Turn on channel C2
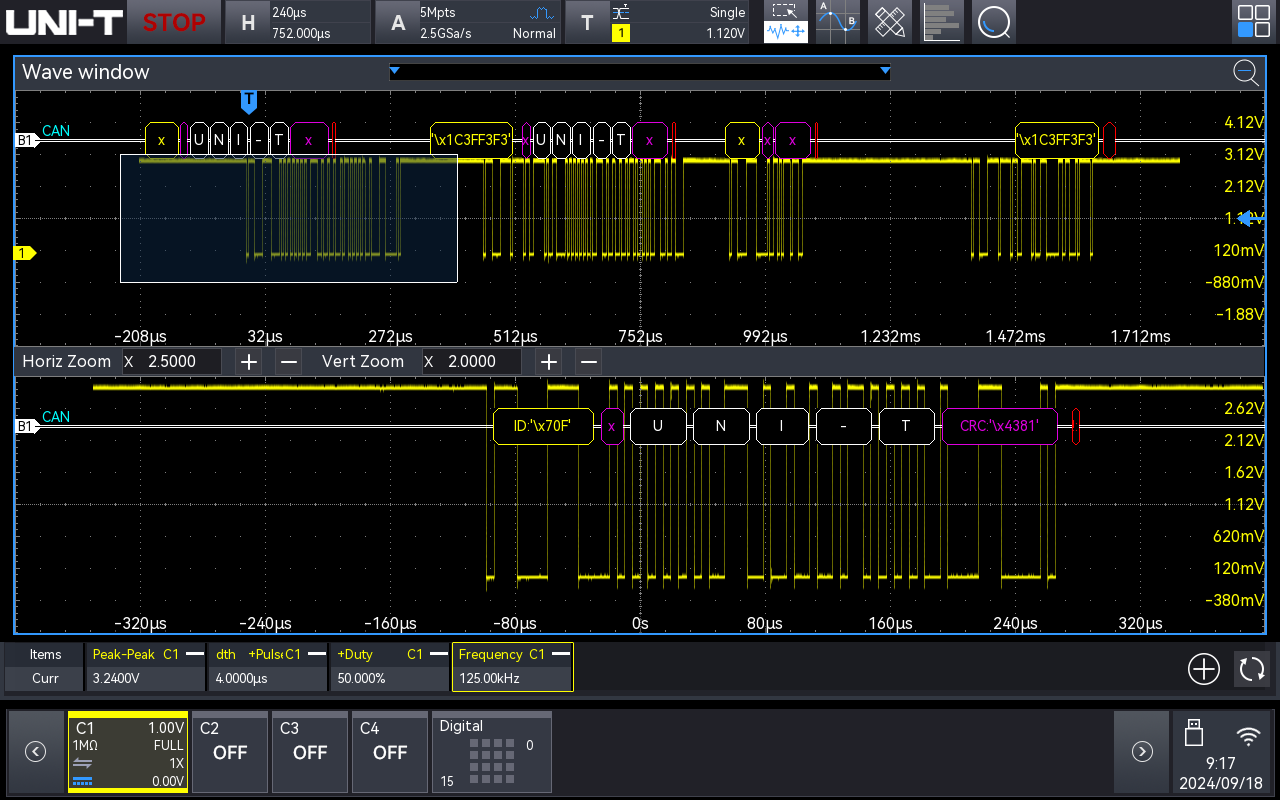 [x=229, y=751]
